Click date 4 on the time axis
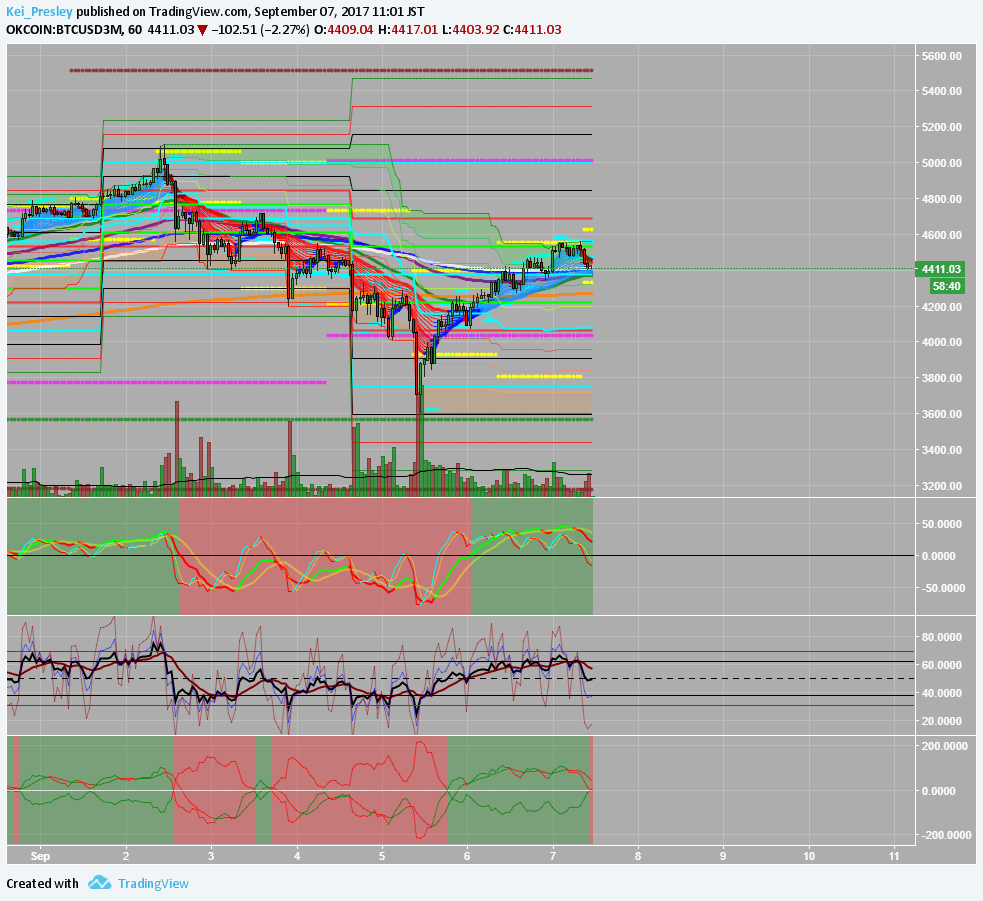Screen dimensions: 983x901 (x=297, y=856)
